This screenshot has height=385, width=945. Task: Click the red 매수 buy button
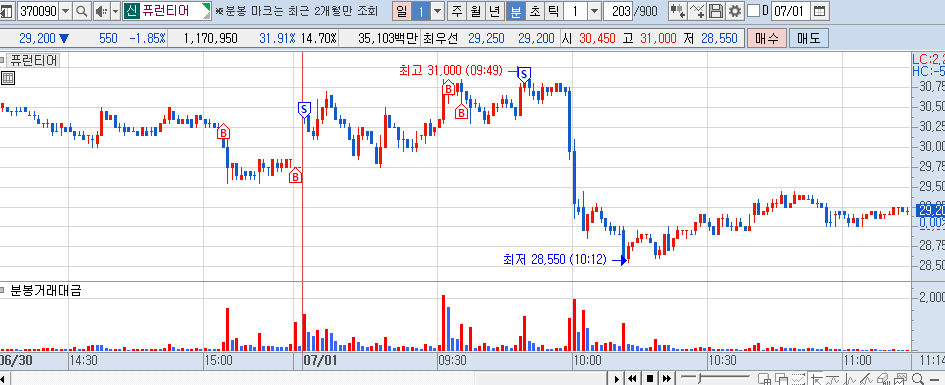click(767, 38)
